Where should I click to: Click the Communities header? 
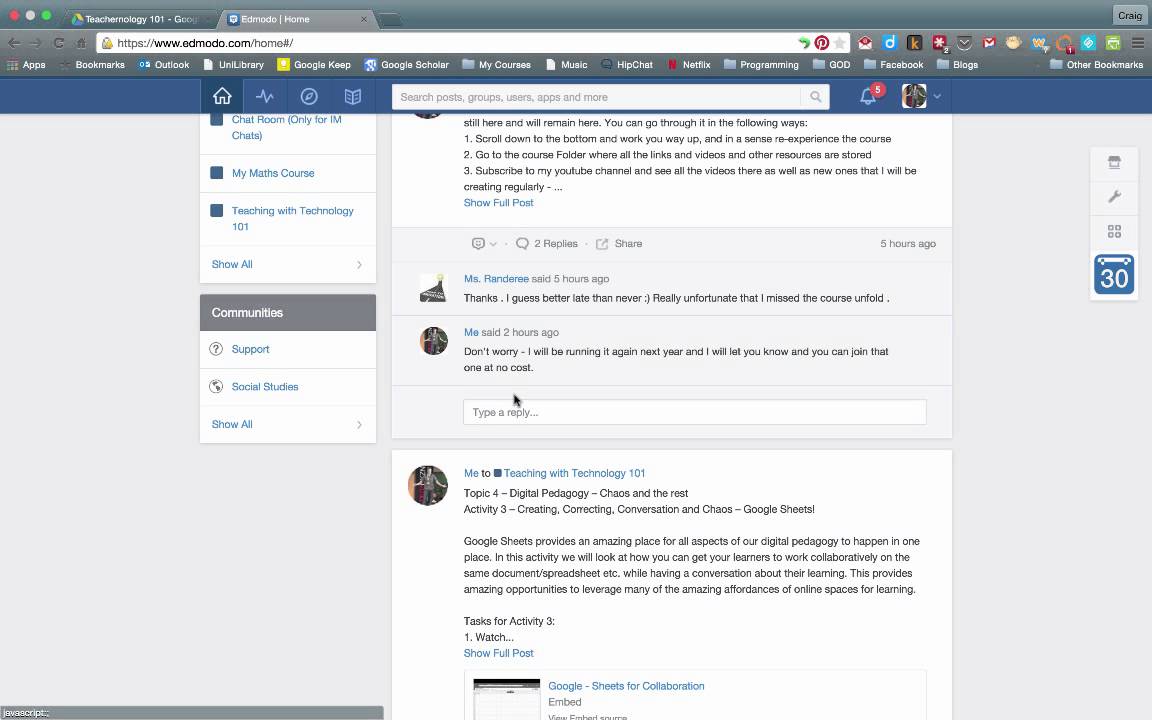[x=287, y=313]
